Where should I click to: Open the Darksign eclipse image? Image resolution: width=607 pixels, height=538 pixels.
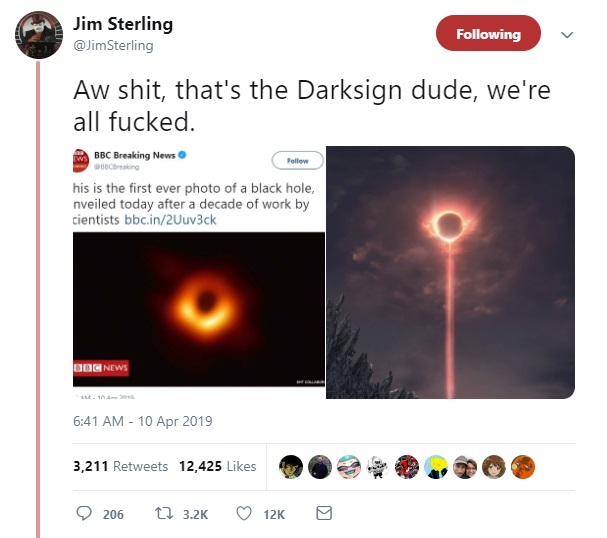pos(451,272)
